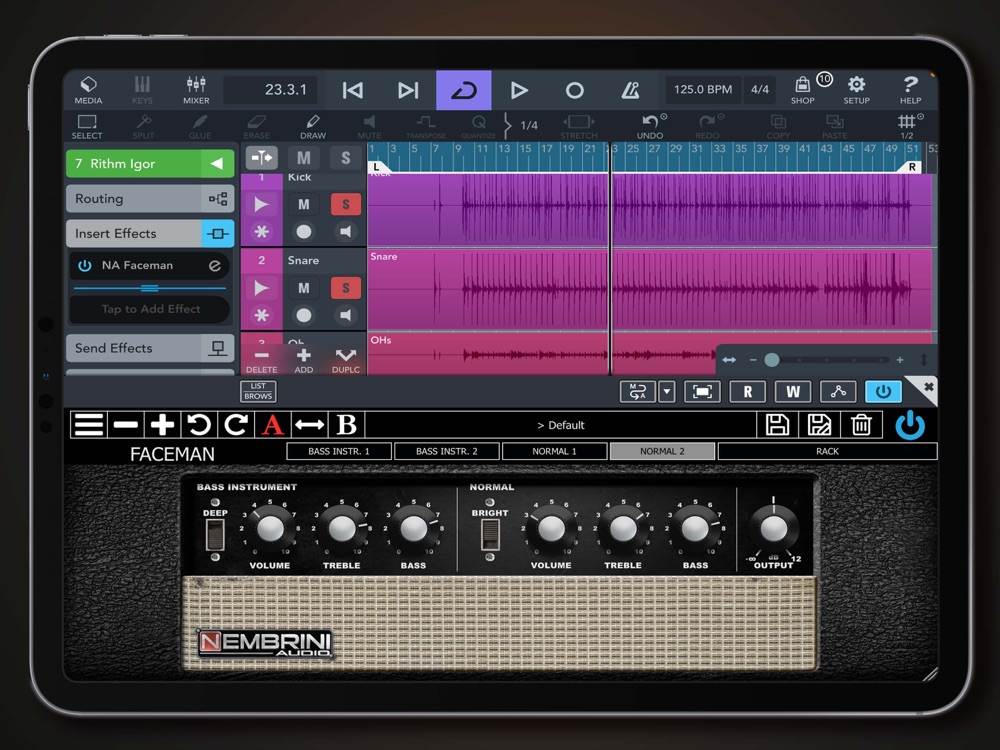Image resolution: width=1000 pixels, height=750 pixels.
Task: Open the Shop
Action: click(802, 90)
